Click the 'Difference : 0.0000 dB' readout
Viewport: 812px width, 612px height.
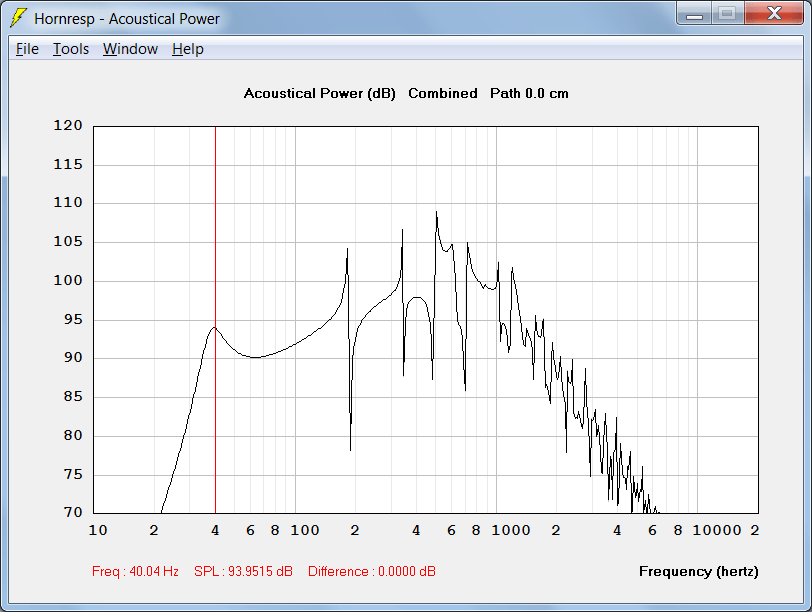pos(372,571)
